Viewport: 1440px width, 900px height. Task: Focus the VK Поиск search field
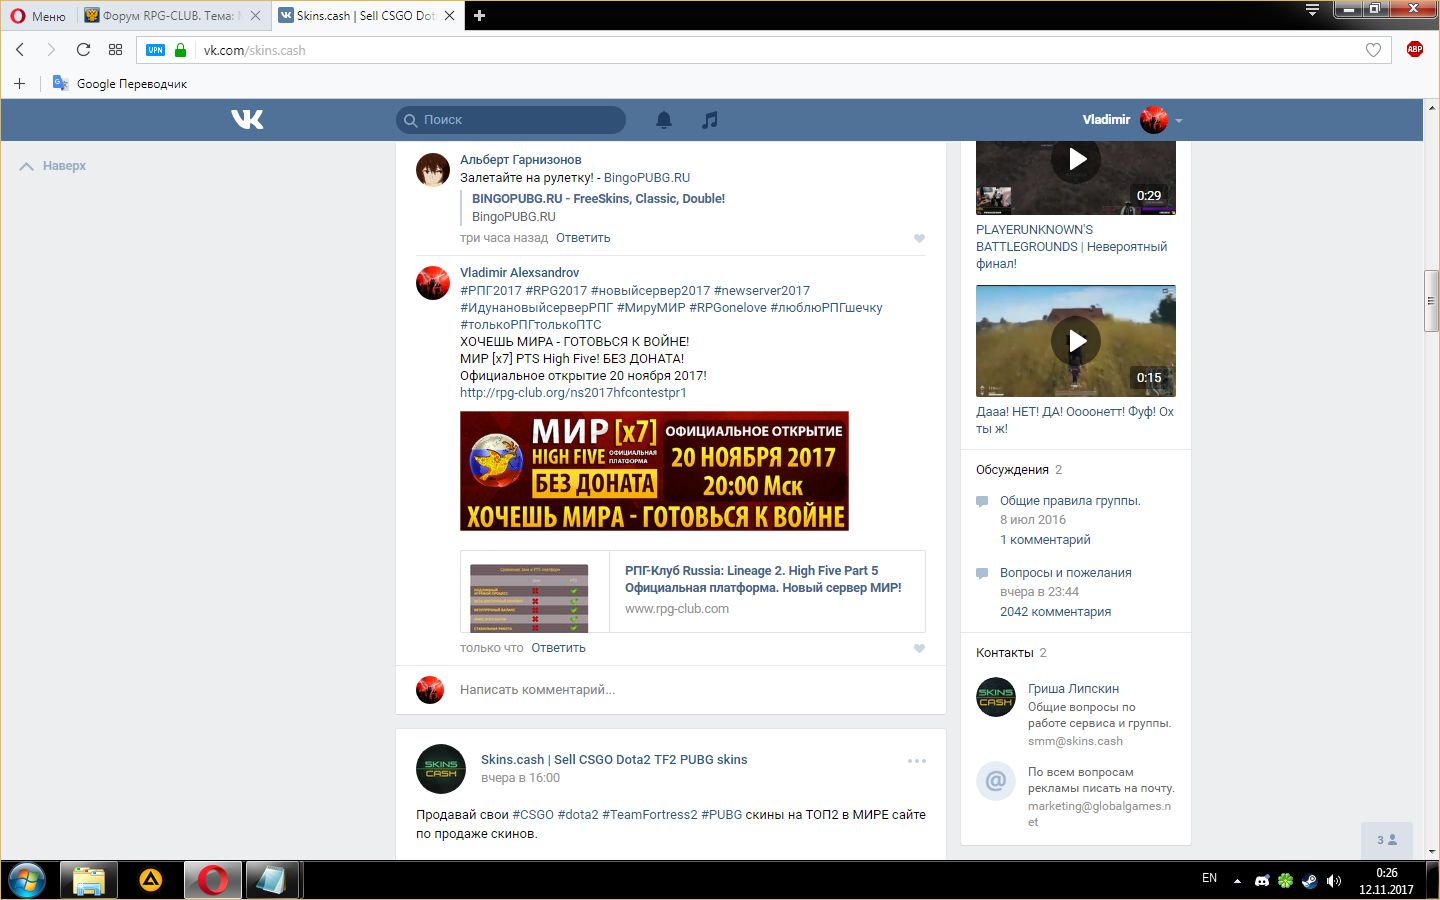pos(511,120)
